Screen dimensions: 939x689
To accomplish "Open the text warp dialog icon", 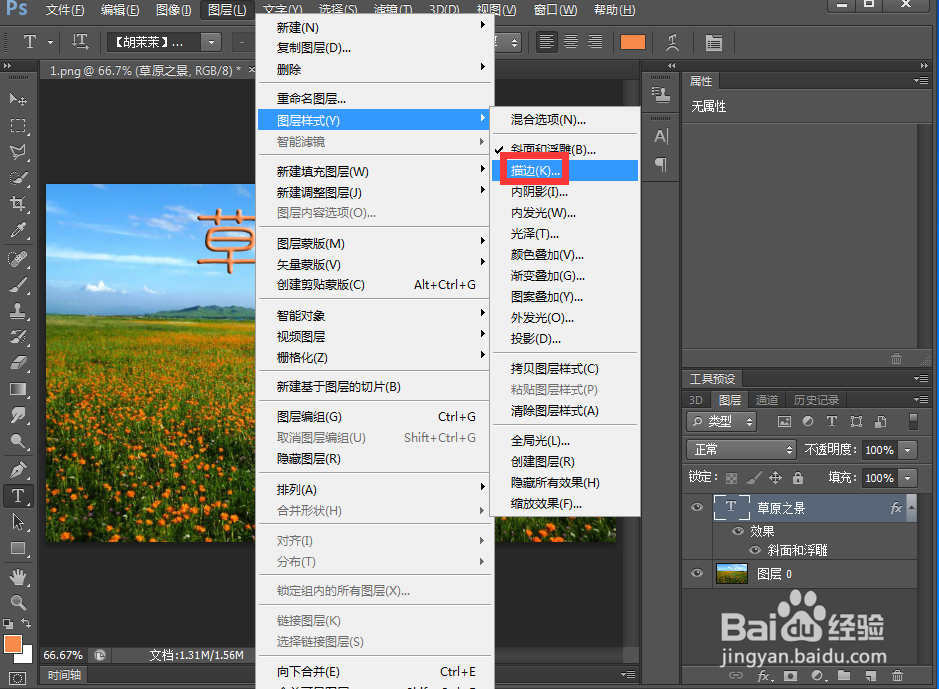I will point(671,42).
